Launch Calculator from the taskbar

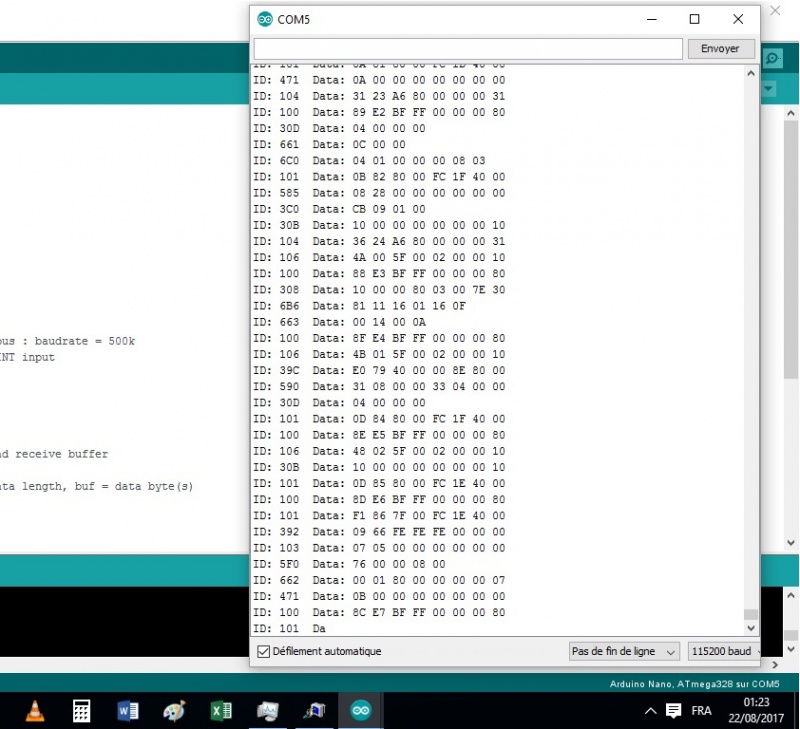coord(82,711)
